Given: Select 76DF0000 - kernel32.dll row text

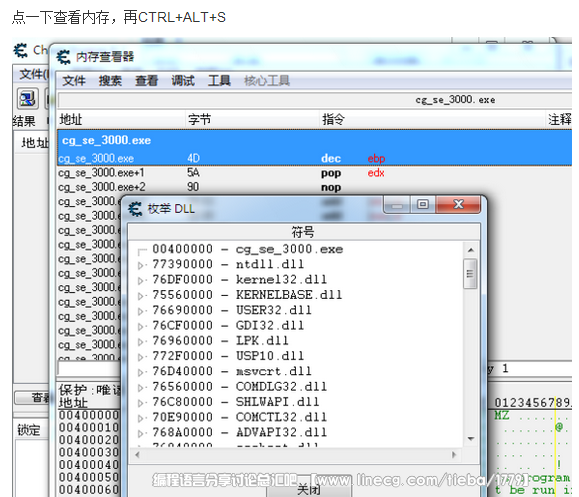Looking at the screenshot, I should click(240, 280).
